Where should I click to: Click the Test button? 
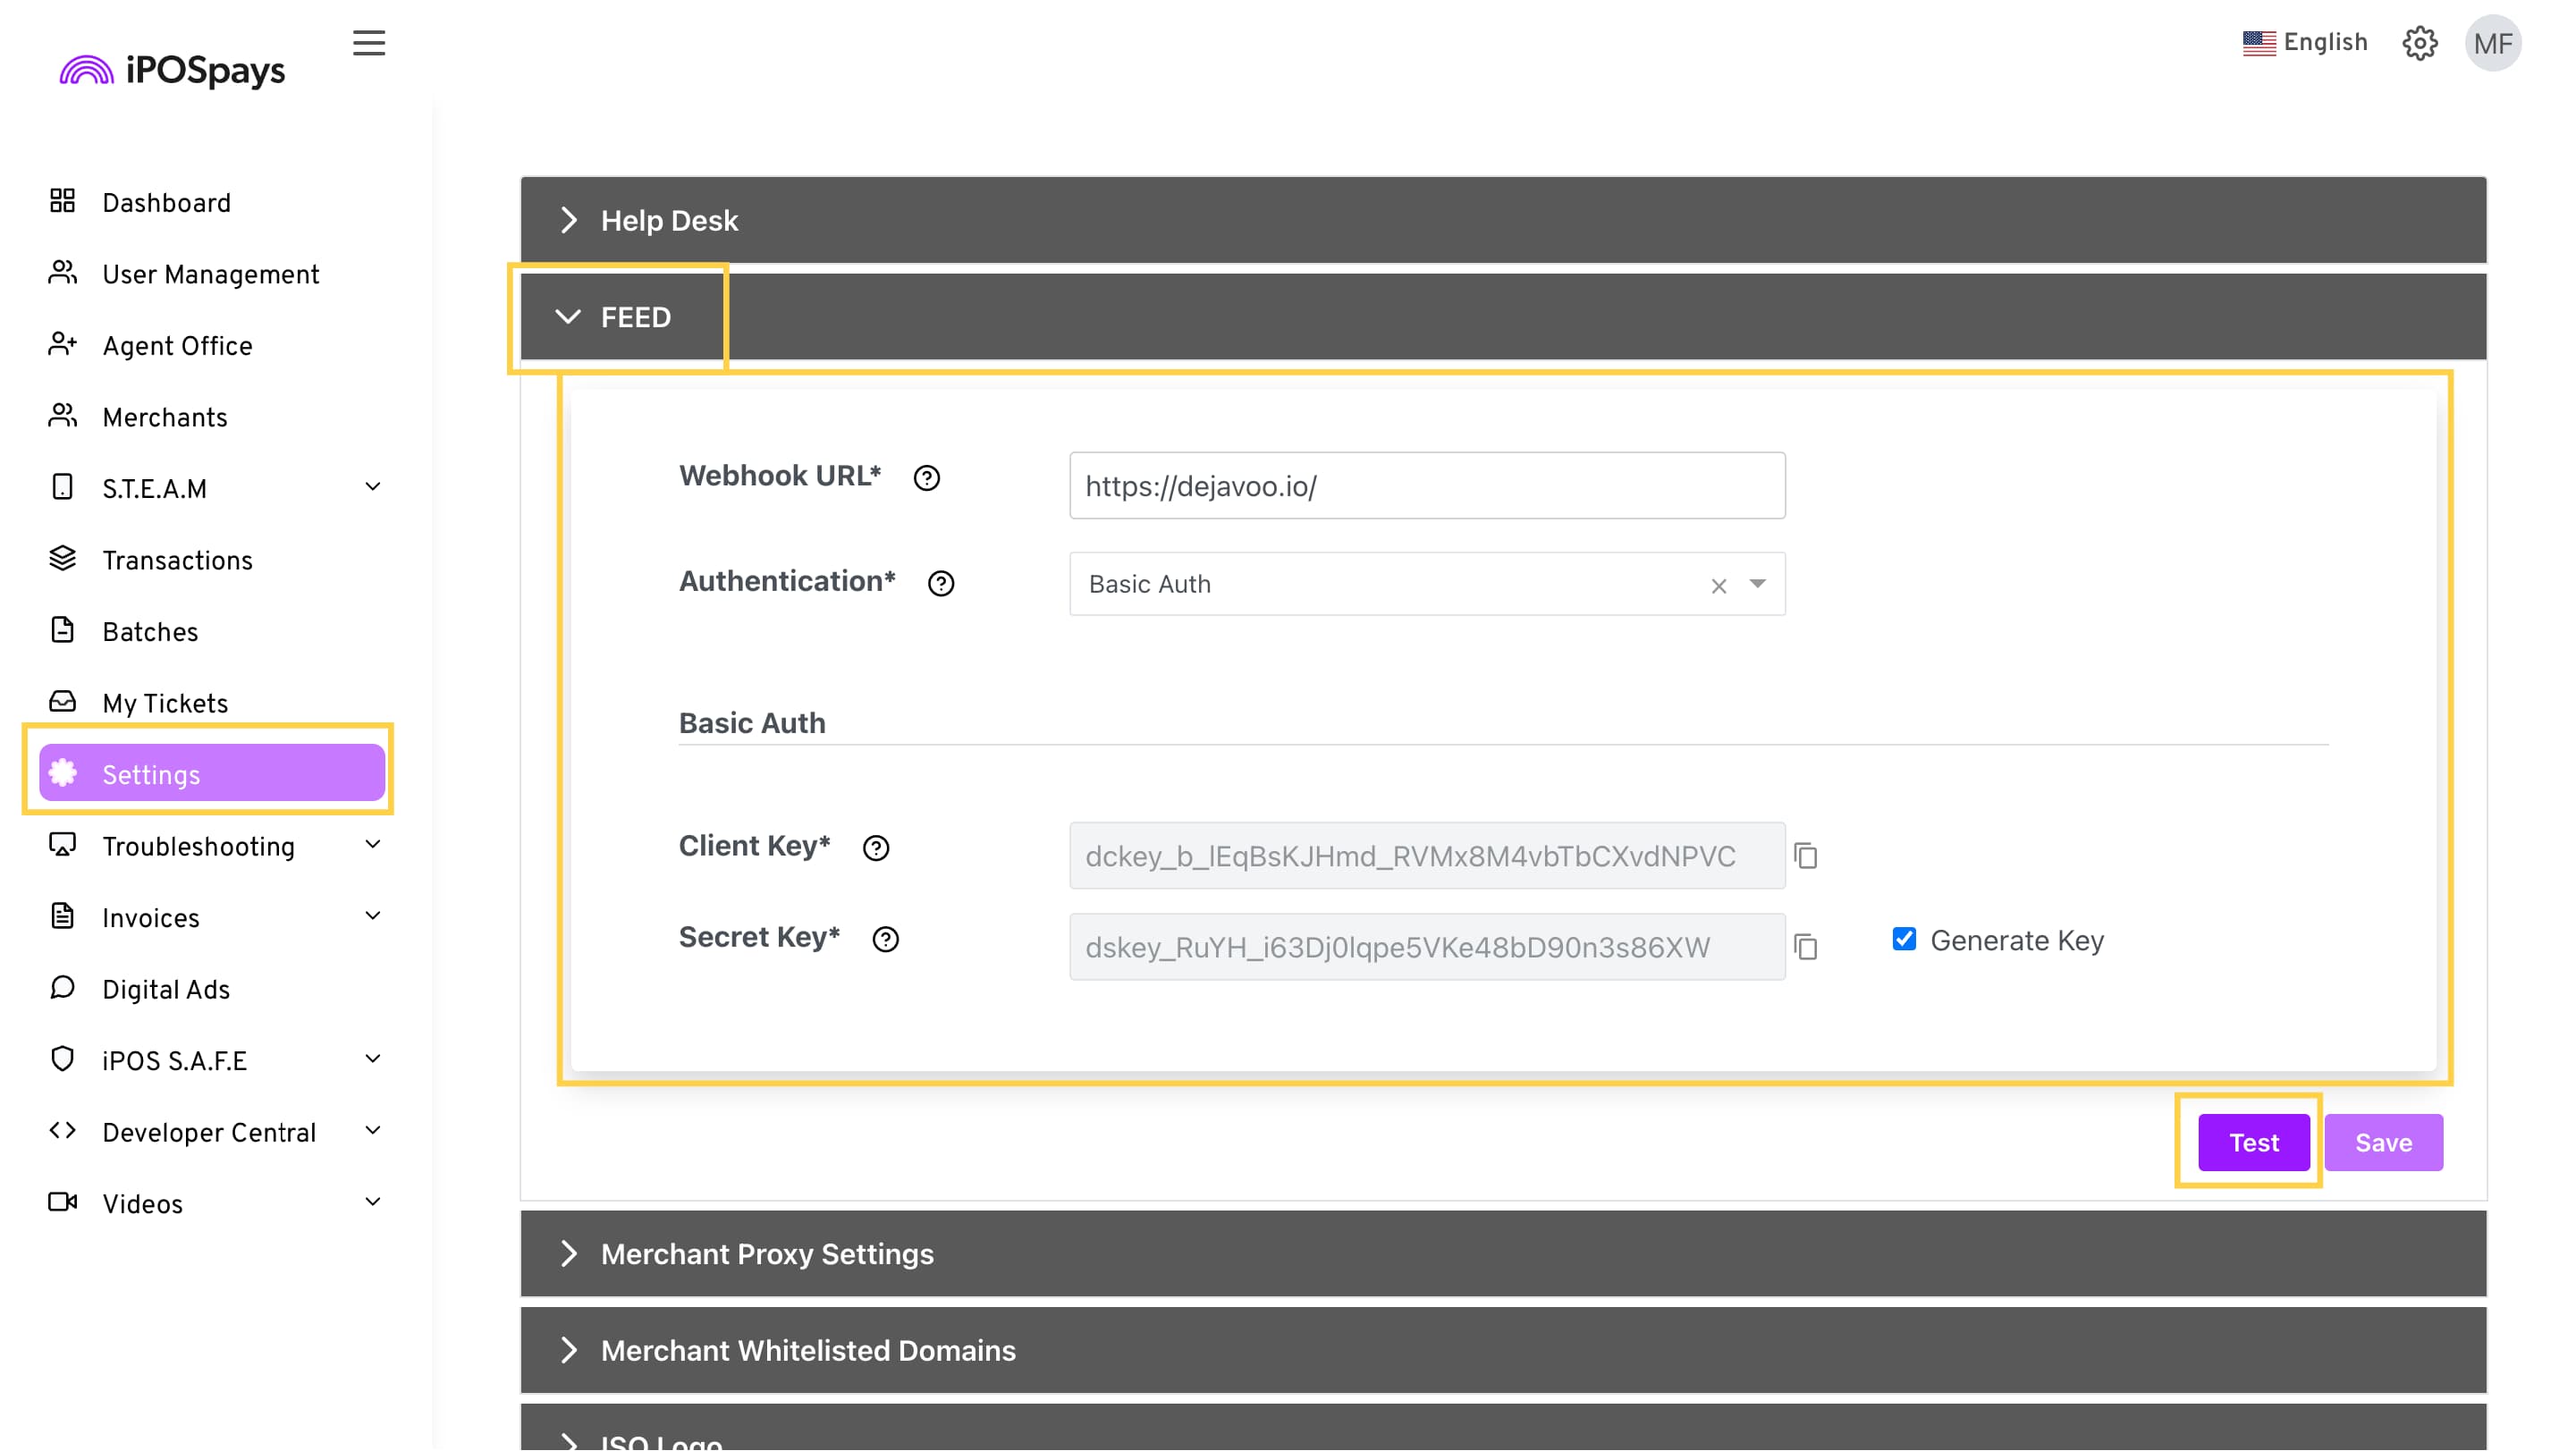point(2254,1143)
